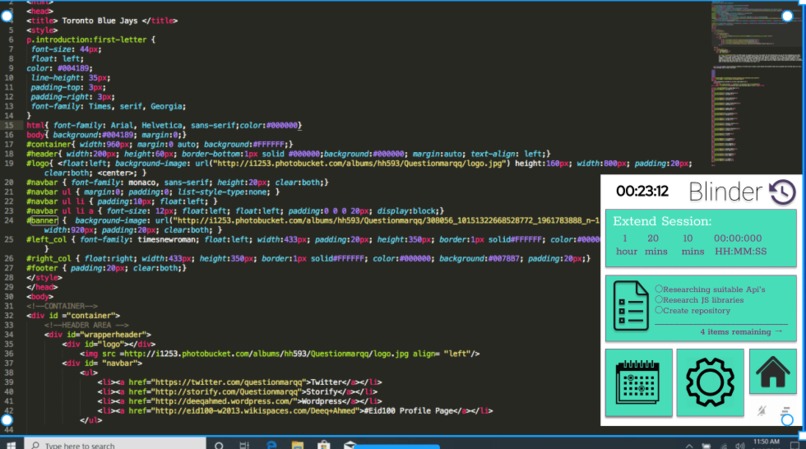Open Microsoft Store from the taskbar
The height and width of the screenshot is (449, 806).
tap(324, 445)
